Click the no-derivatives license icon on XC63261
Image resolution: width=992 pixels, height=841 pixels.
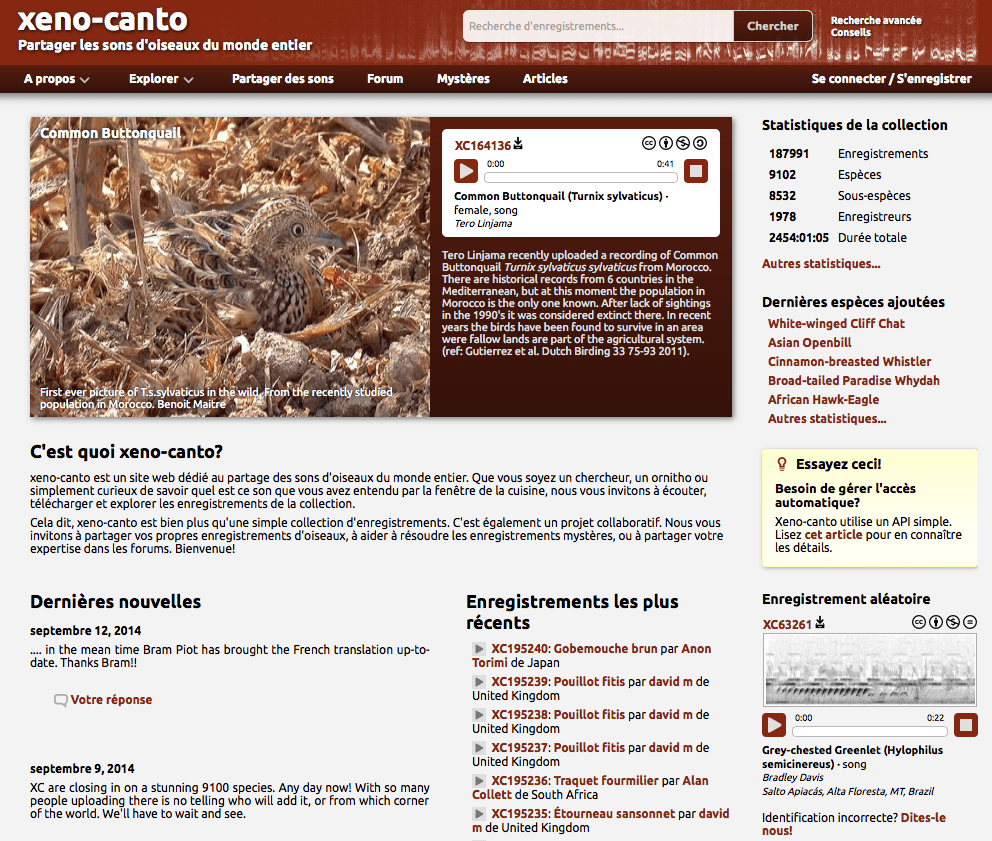point(970,622)
